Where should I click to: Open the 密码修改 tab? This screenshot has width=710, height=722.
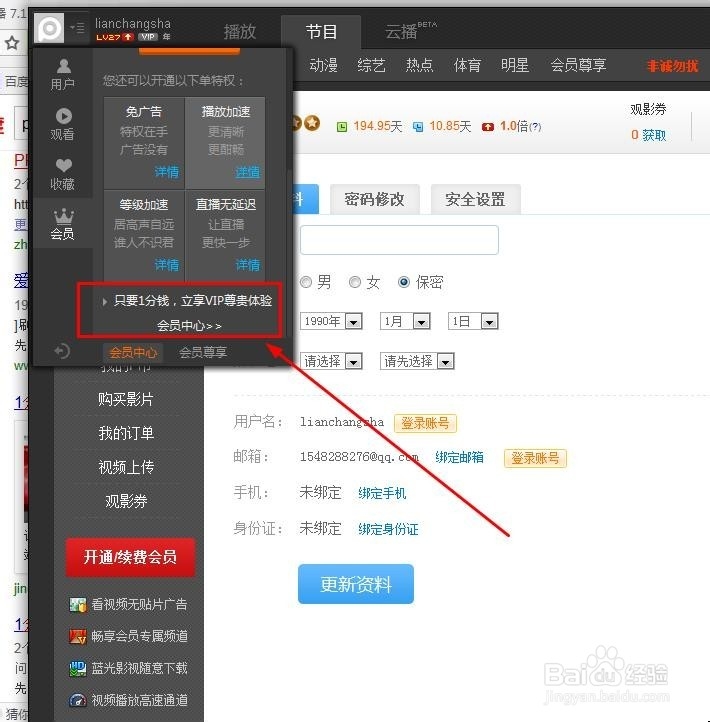[375, 199]
